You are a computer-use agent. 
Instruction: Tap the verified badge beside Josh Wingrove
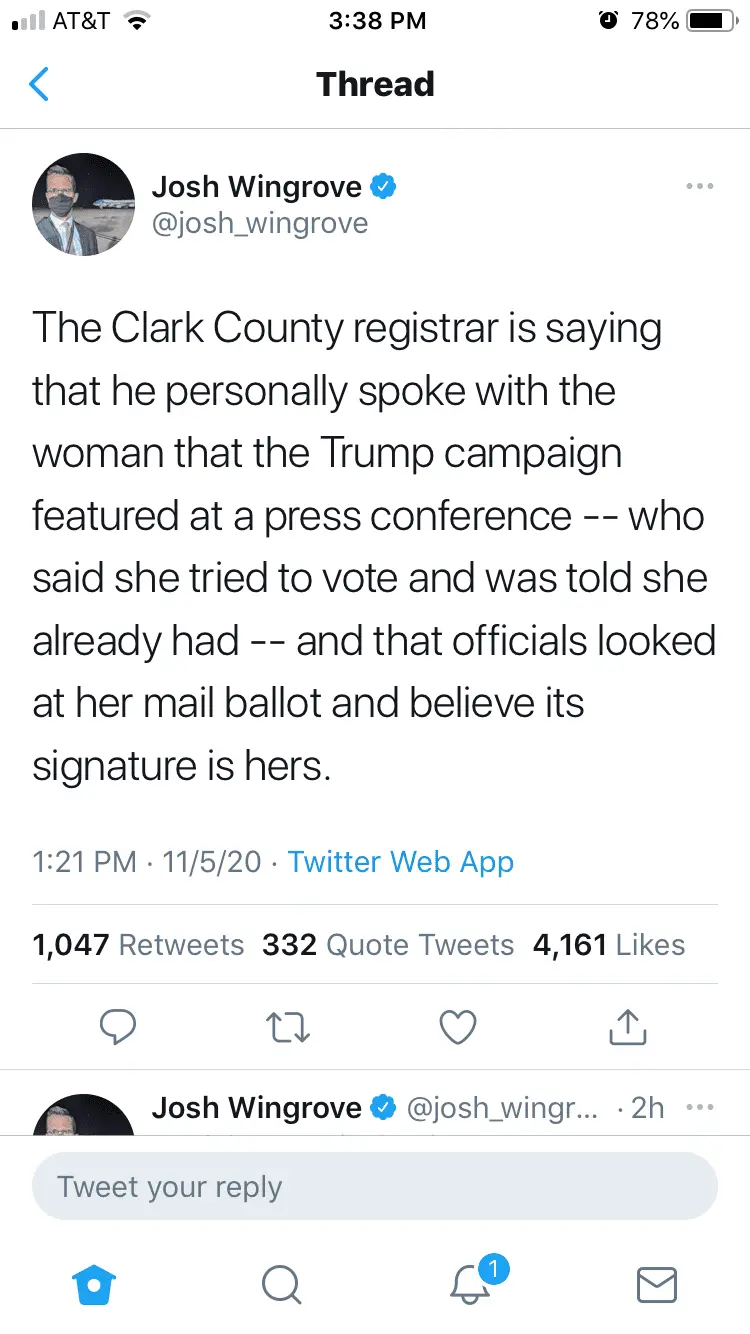point(384,186)
